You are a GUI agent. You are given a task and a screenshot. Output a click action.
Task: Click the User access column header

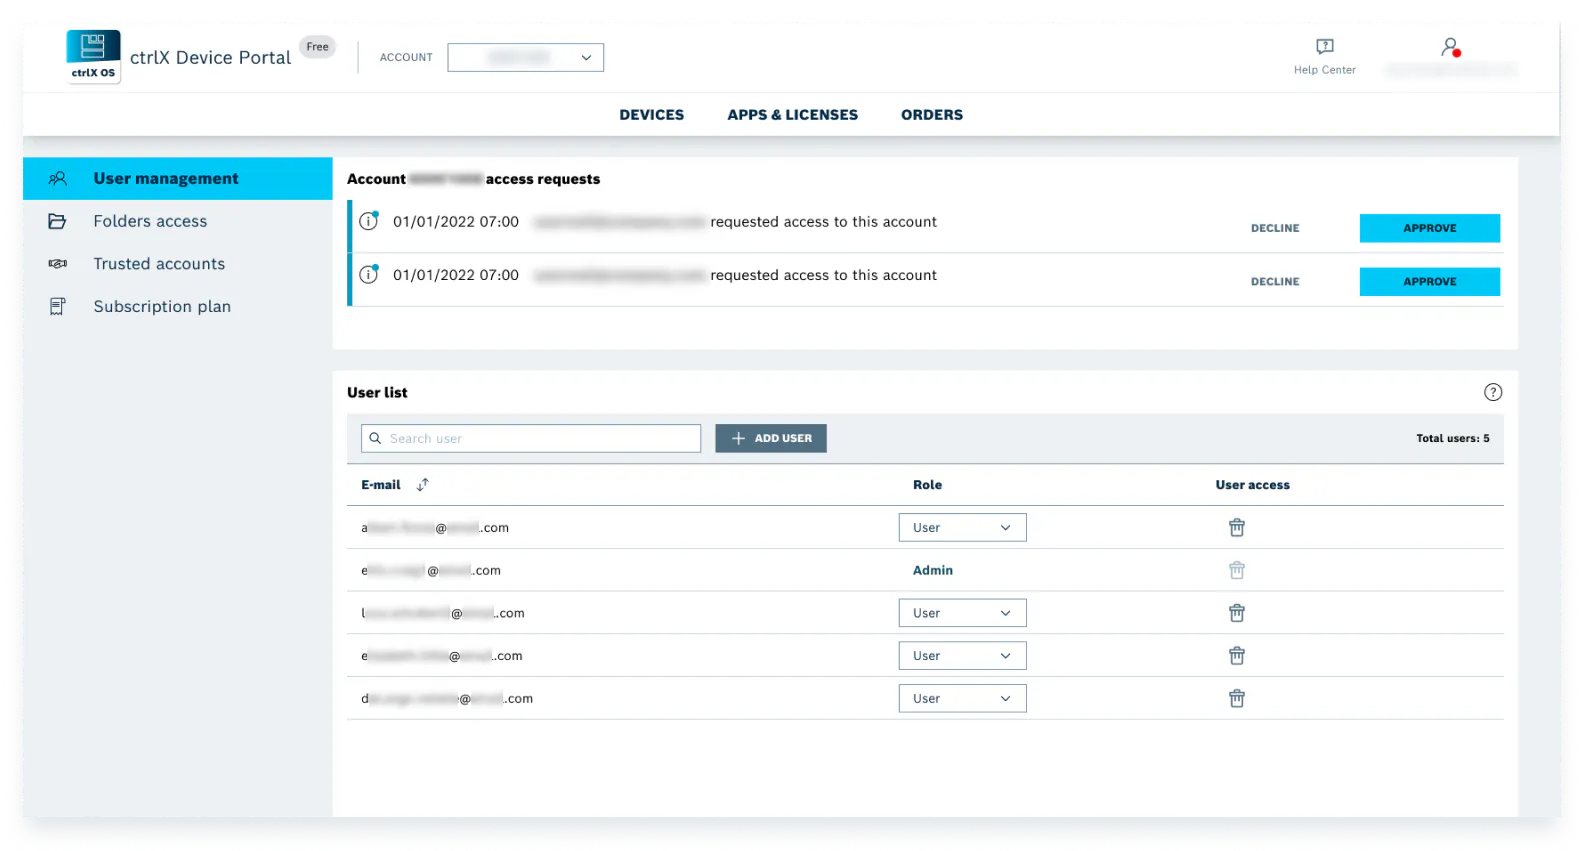(1253, 485)
